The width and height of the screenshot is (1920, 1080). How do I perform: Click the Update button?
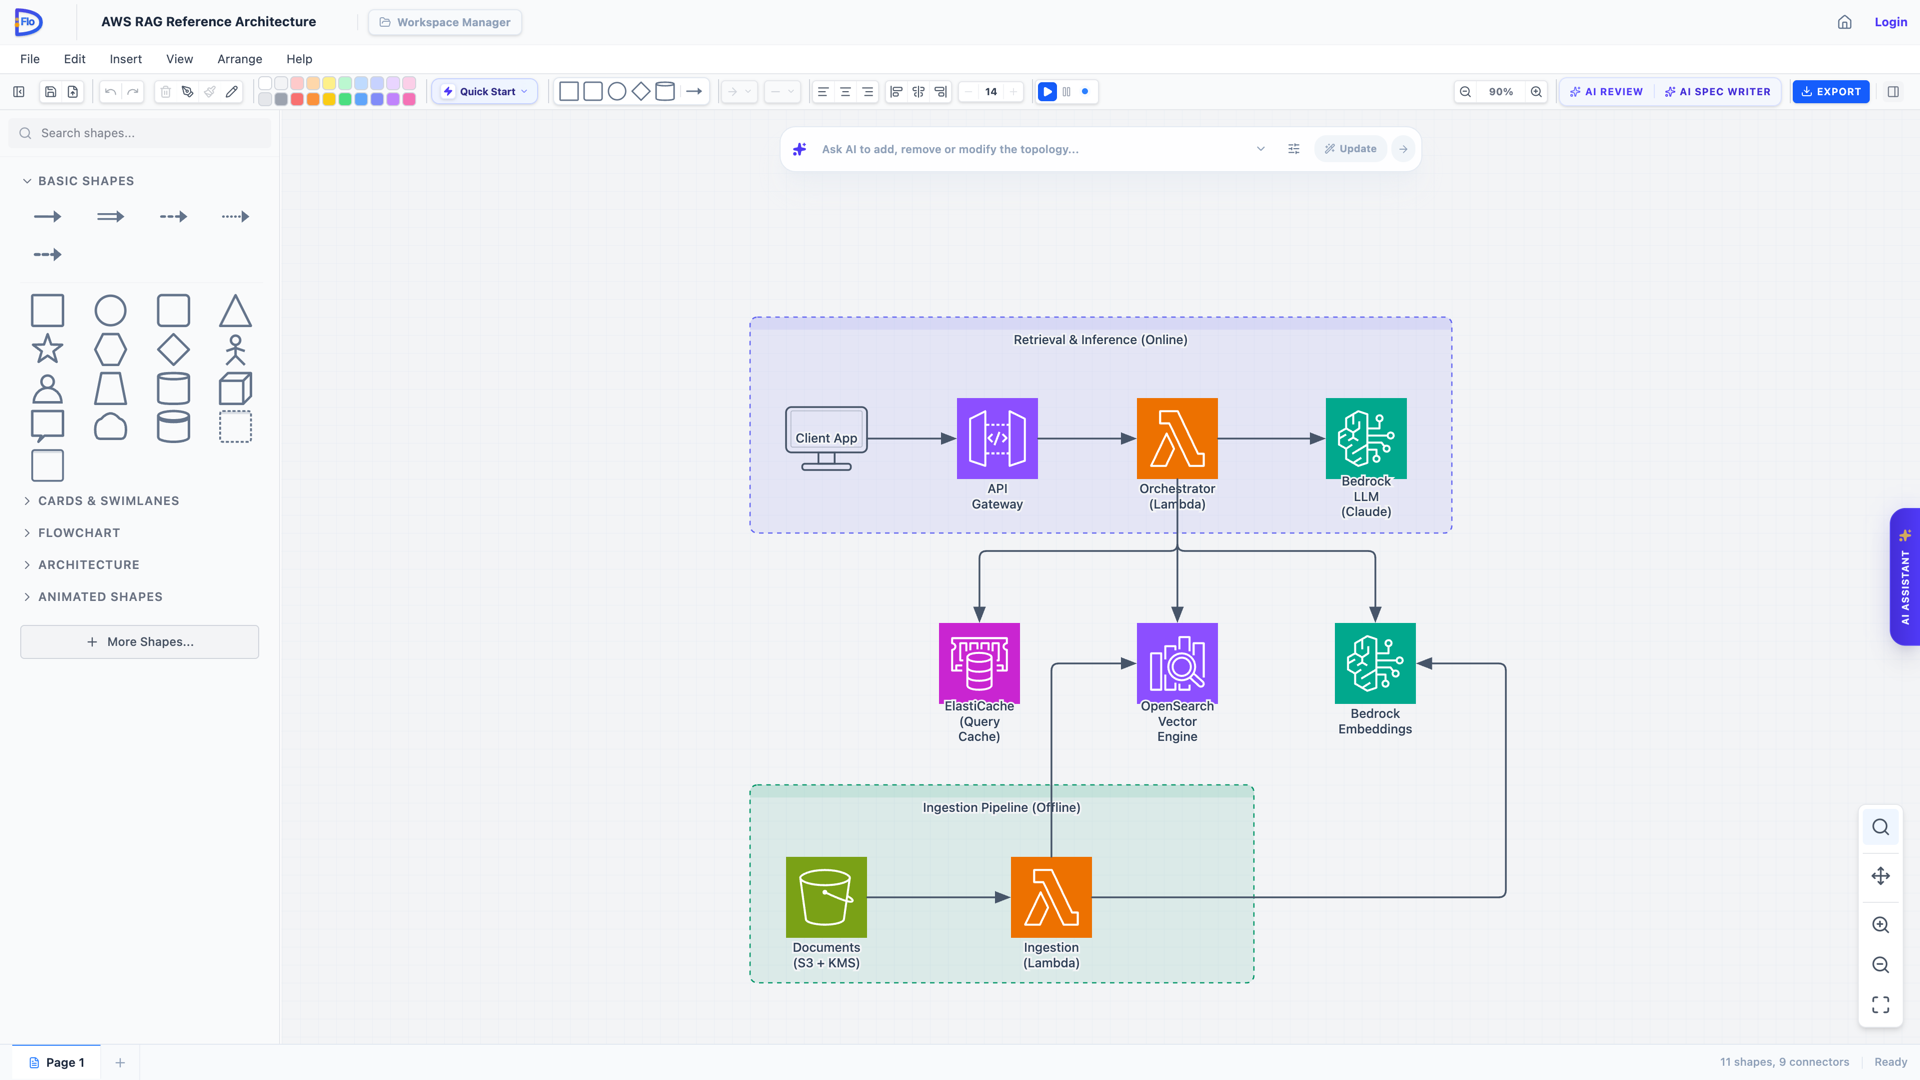click(x=1351, y=149)
